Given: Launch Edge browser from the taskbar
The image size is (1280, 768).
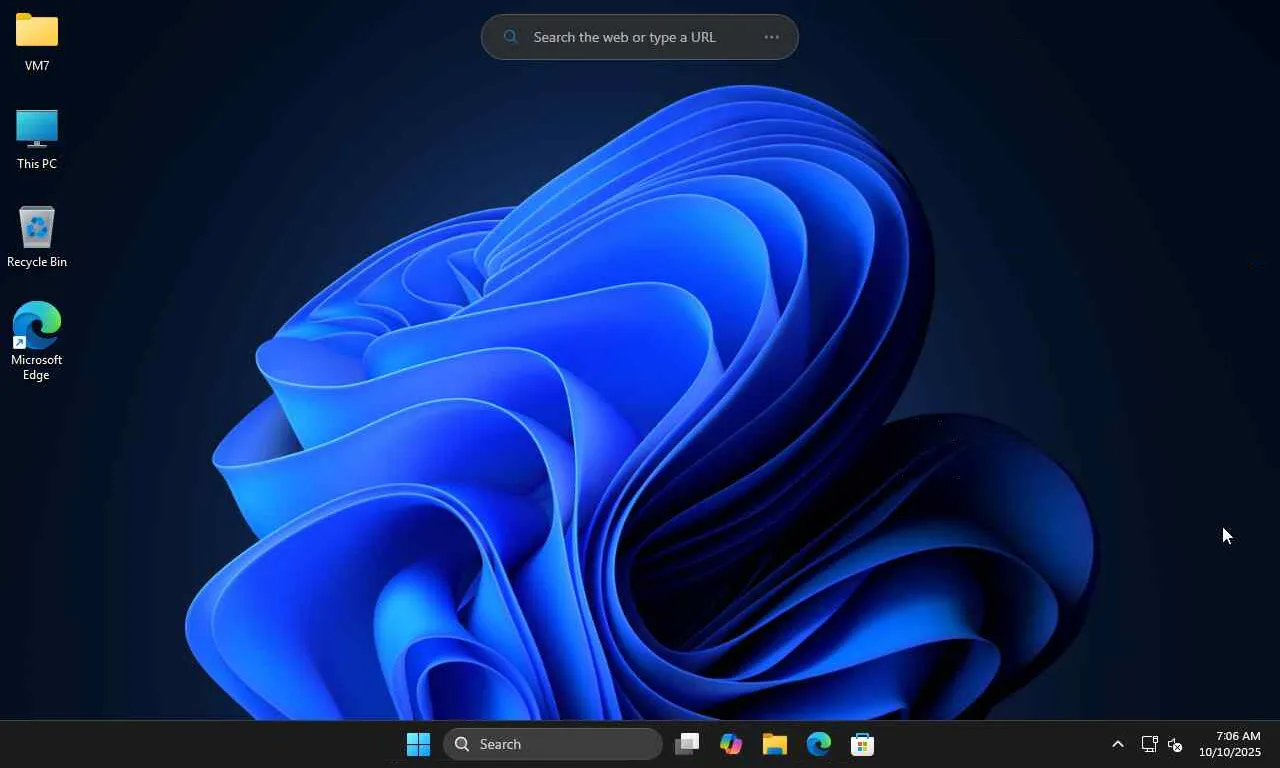Looking at the screenshot, I should (819, 744).
